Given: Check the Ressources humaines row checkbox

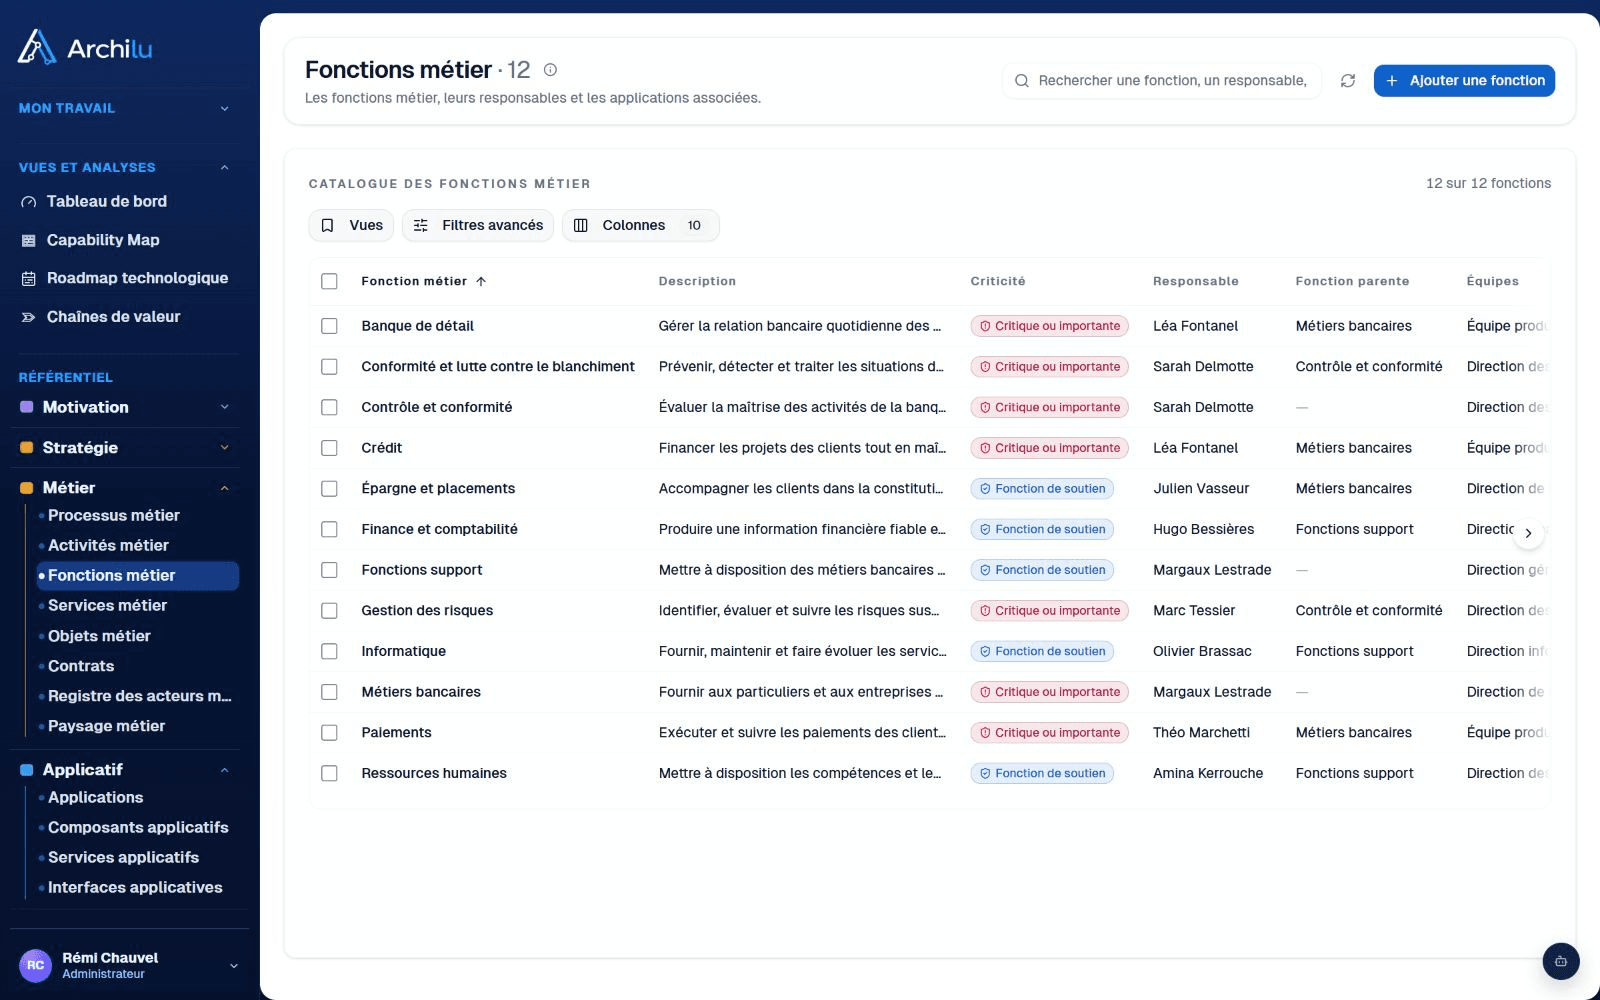Looking at the screenshot, I should coord(329,774).
